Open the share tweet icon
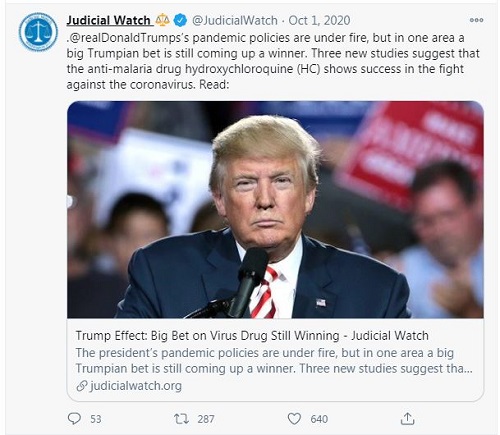This screenshot has height=435, width=500. (407, 418)
